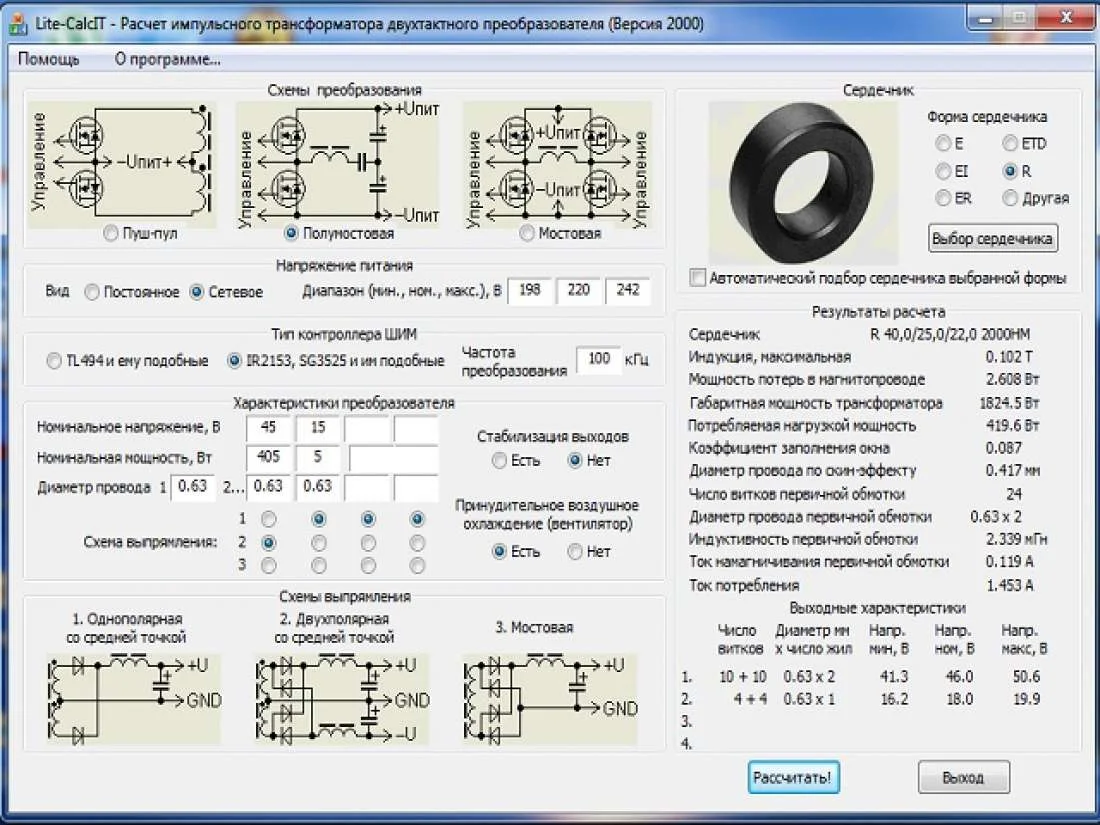Click the full-bridge circuit schematic image
Image resolution: width=1100 pixels, height=825 pixels.
558,163
